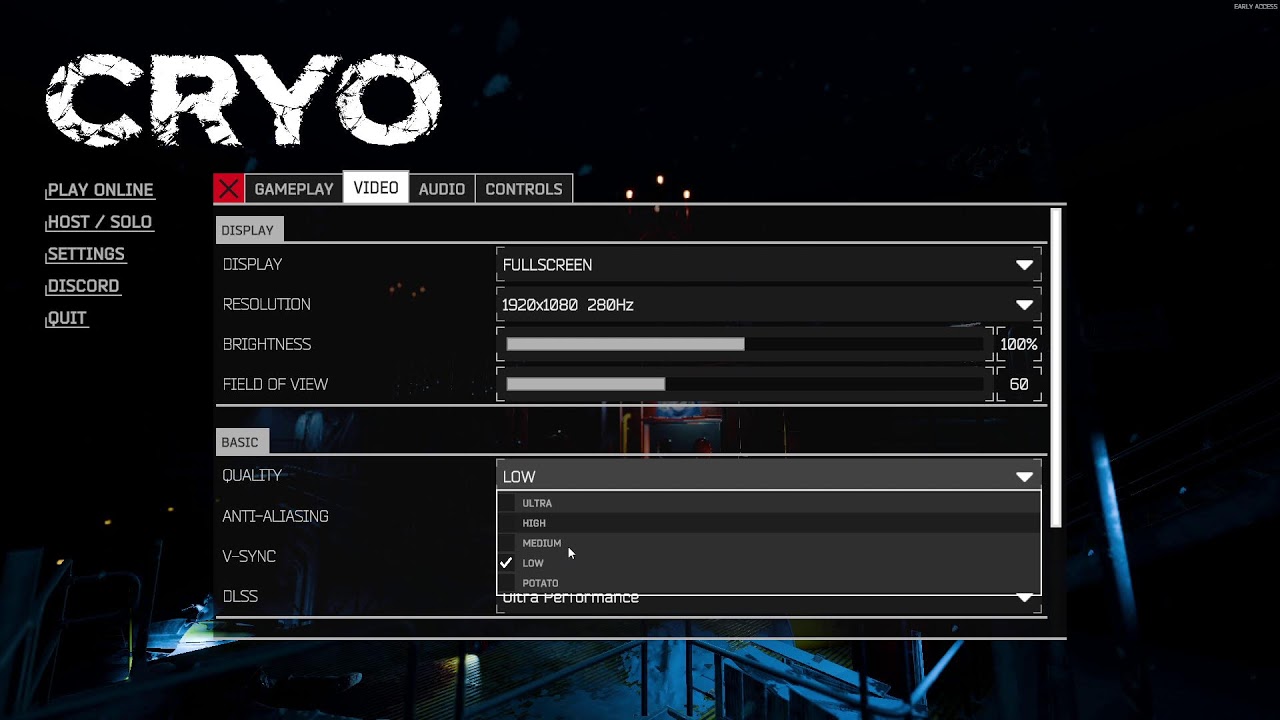Open the Display mode Fullscreen dropdown
The width and height of the screenshot is (1280, 720).
click(x=769, y=265)
